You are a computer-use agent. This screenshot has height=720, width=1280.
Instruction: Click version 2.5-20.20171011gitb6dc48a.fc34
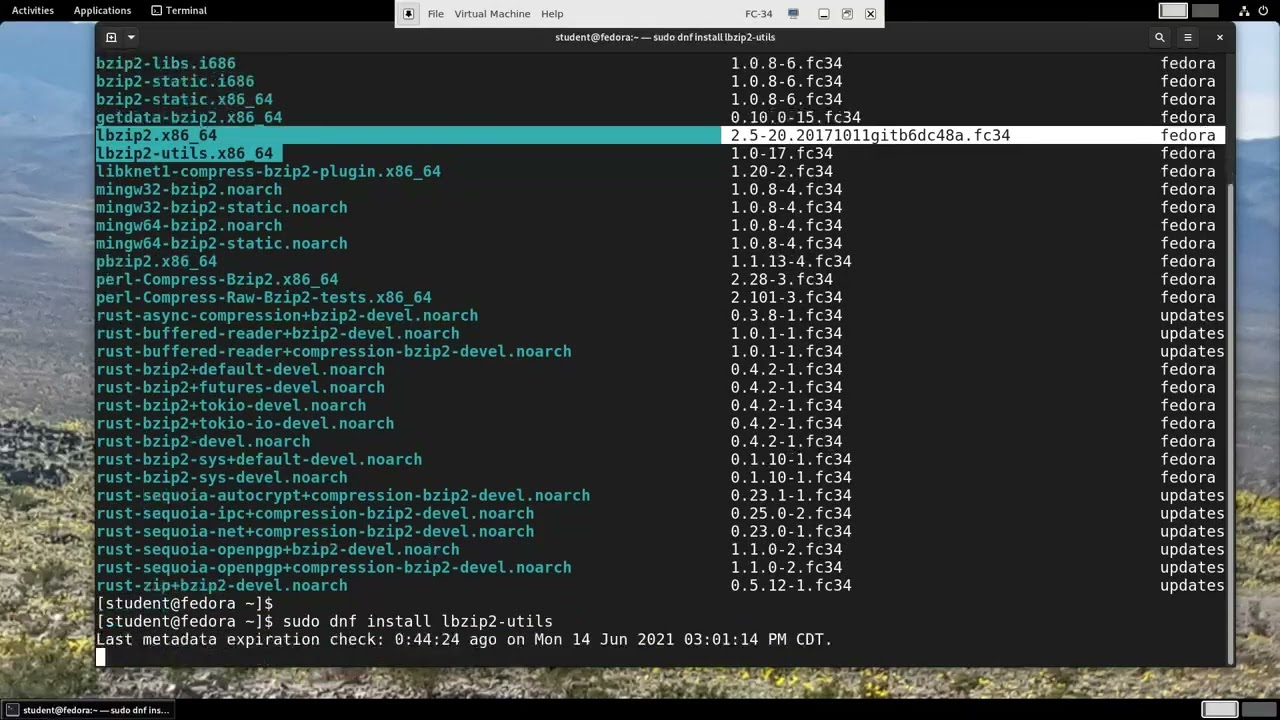870,135
